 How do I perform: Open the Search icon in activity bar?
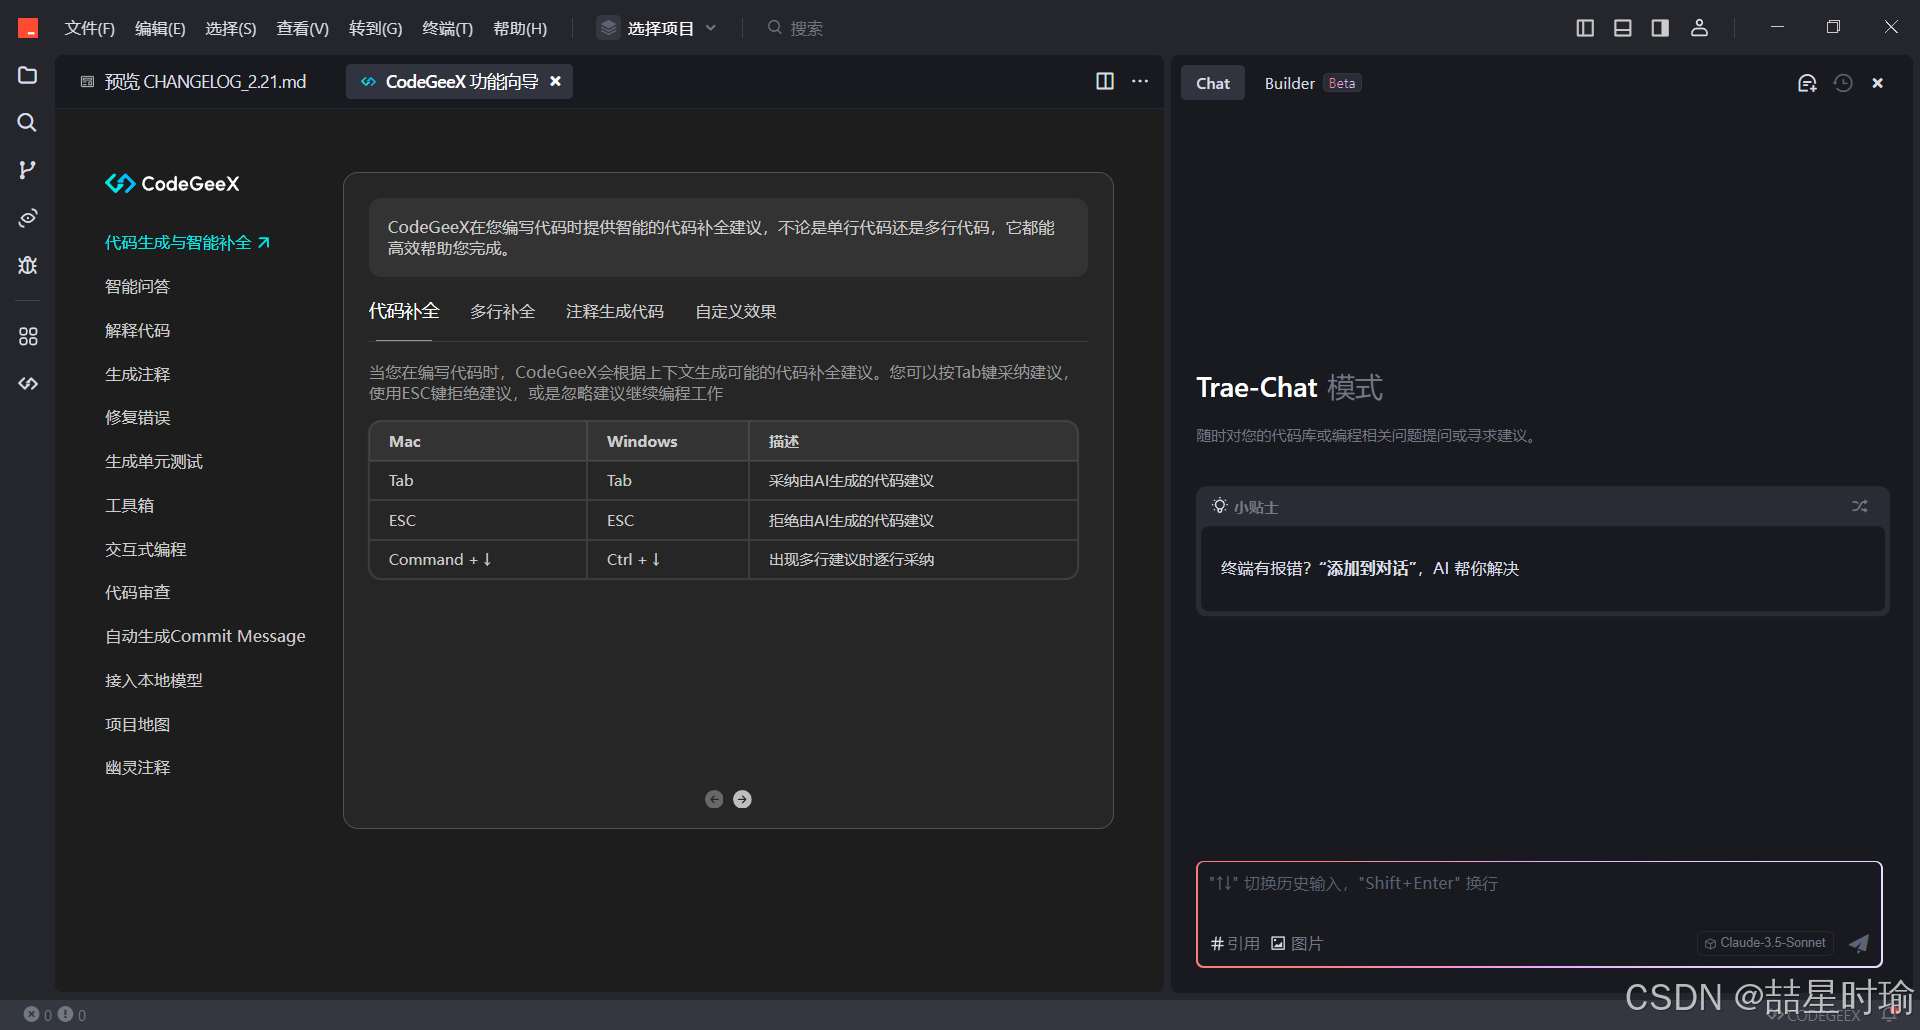tap(27, 122)
